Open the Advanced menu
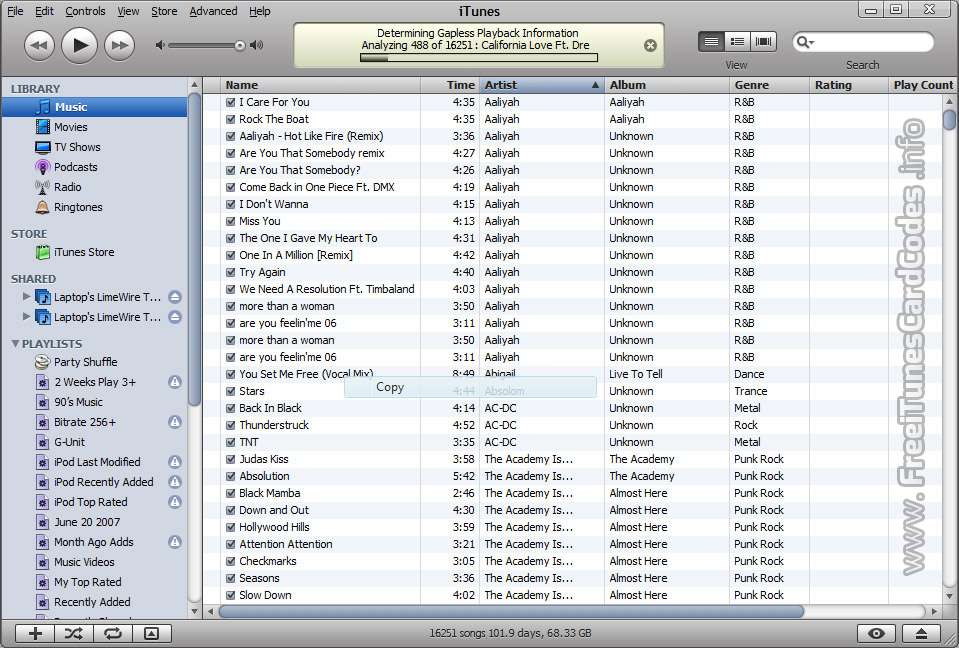The image size is (959, 648). pyautogui.click(x=213, y=11)
